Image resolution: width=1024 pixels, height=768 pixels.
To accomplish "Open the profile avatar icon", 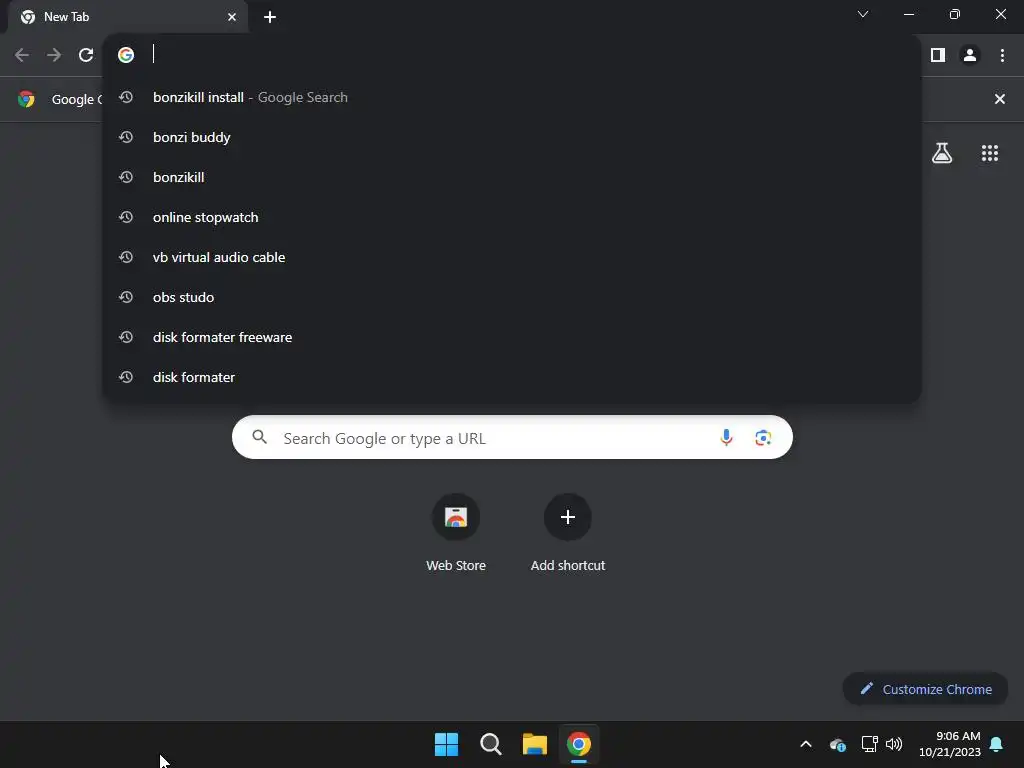I will pyautogui.click(x=970, y=55).
